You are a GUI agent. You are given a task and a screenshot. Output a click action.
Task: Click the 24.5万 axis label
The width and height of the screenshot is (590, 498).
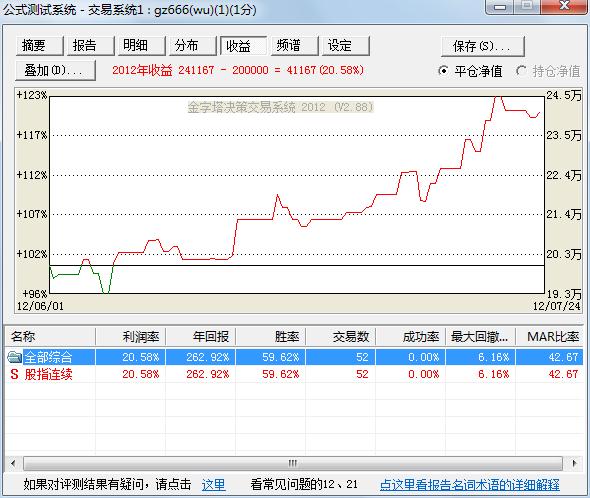click(564, 95)
